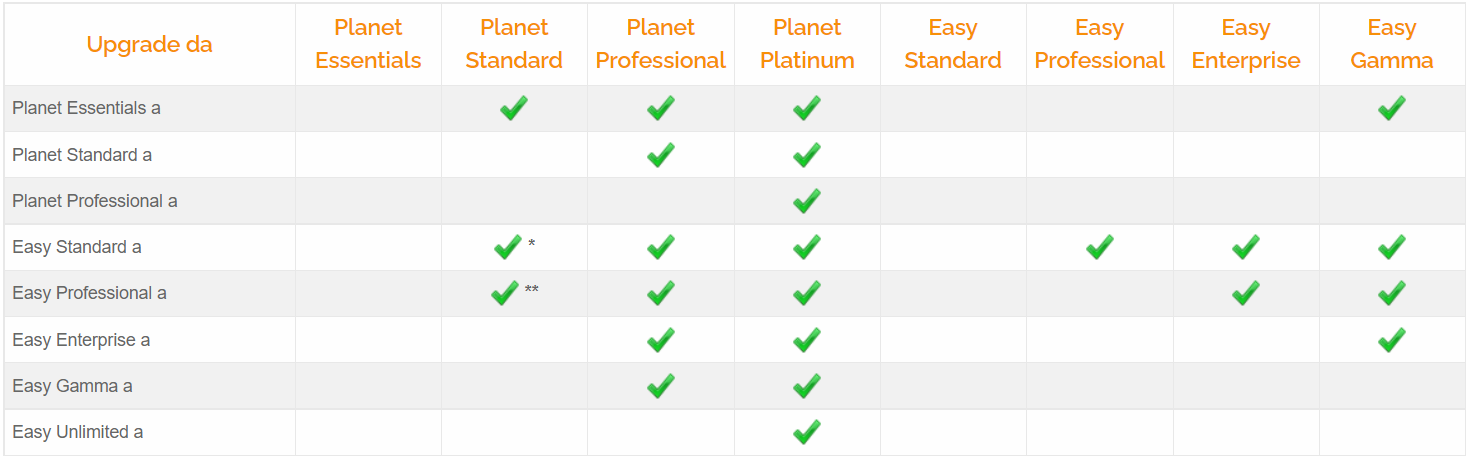Screen dimensions: 1471x459
Task: Click checkmark for Easy Standard to Easy Enterprise
Action: 1245,247
